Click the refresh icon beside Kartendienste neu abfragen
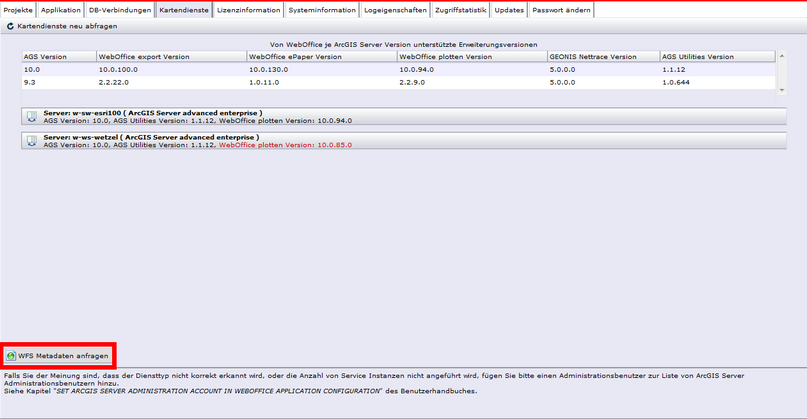 [10, 26]
